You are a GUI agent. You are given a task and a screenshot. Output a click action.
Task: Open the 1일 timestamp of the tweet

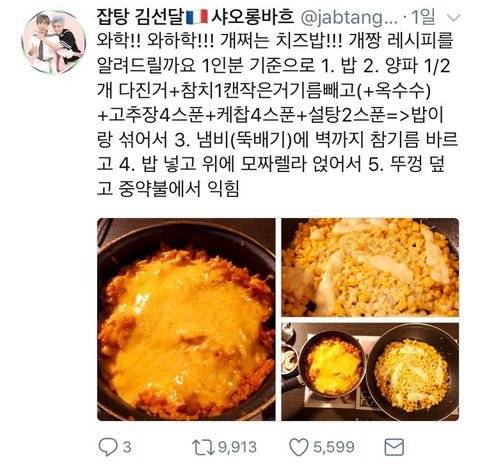coord(423,17)
